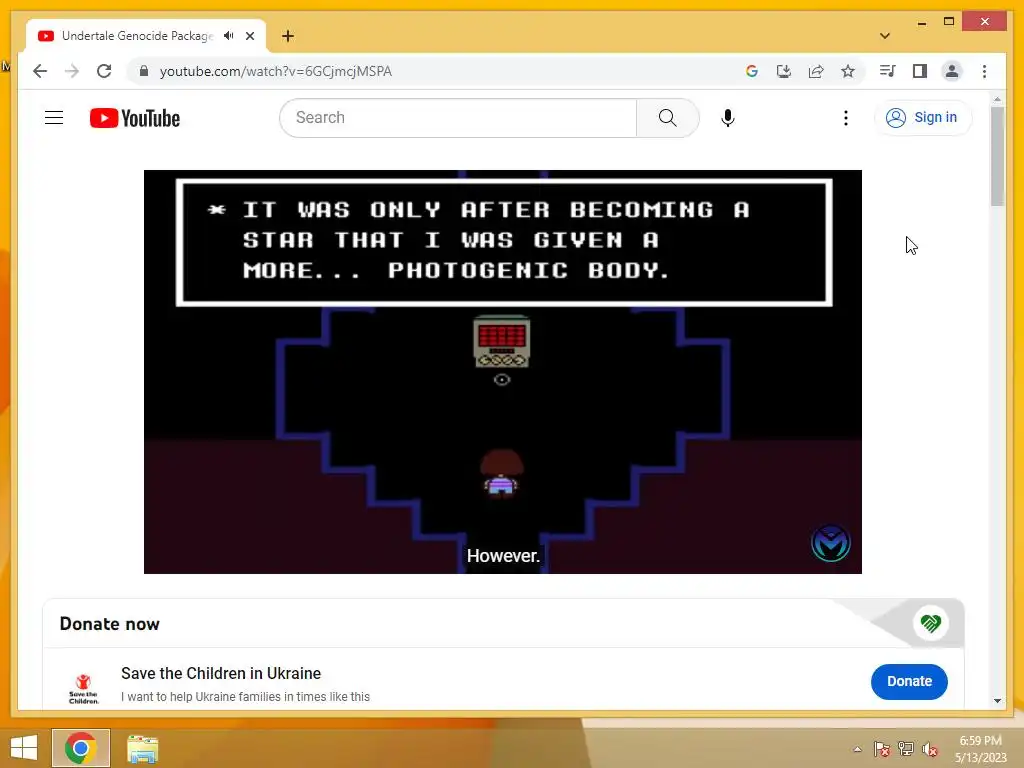Screen dimensions: 1024x768
Task: Install app icon in address bar
Action: [x=784, y=71]
